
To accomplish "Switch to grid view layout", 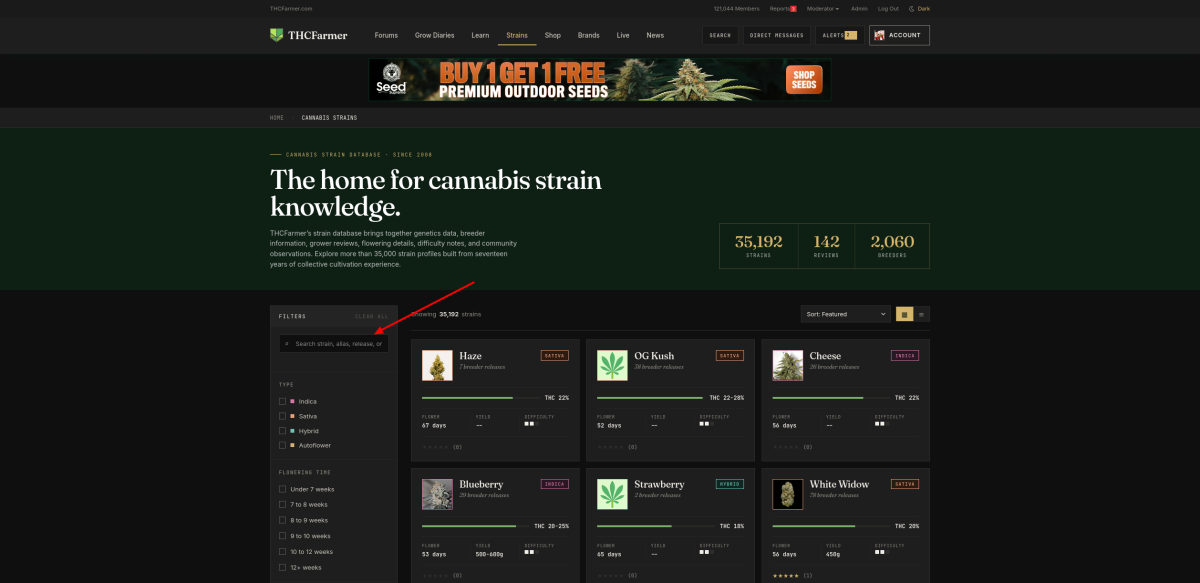I will coord(904,314).
